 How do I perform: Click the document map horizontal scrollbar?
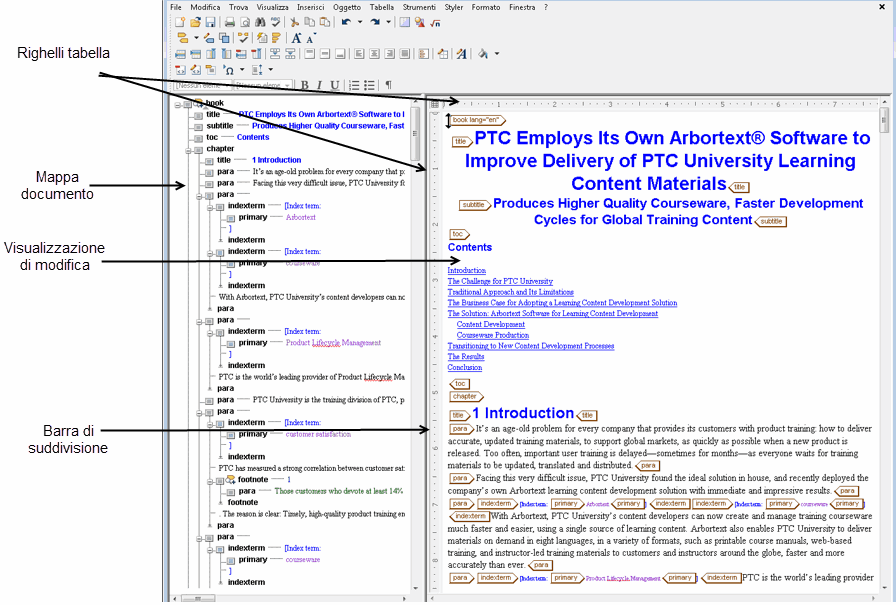tap(291, 598)
